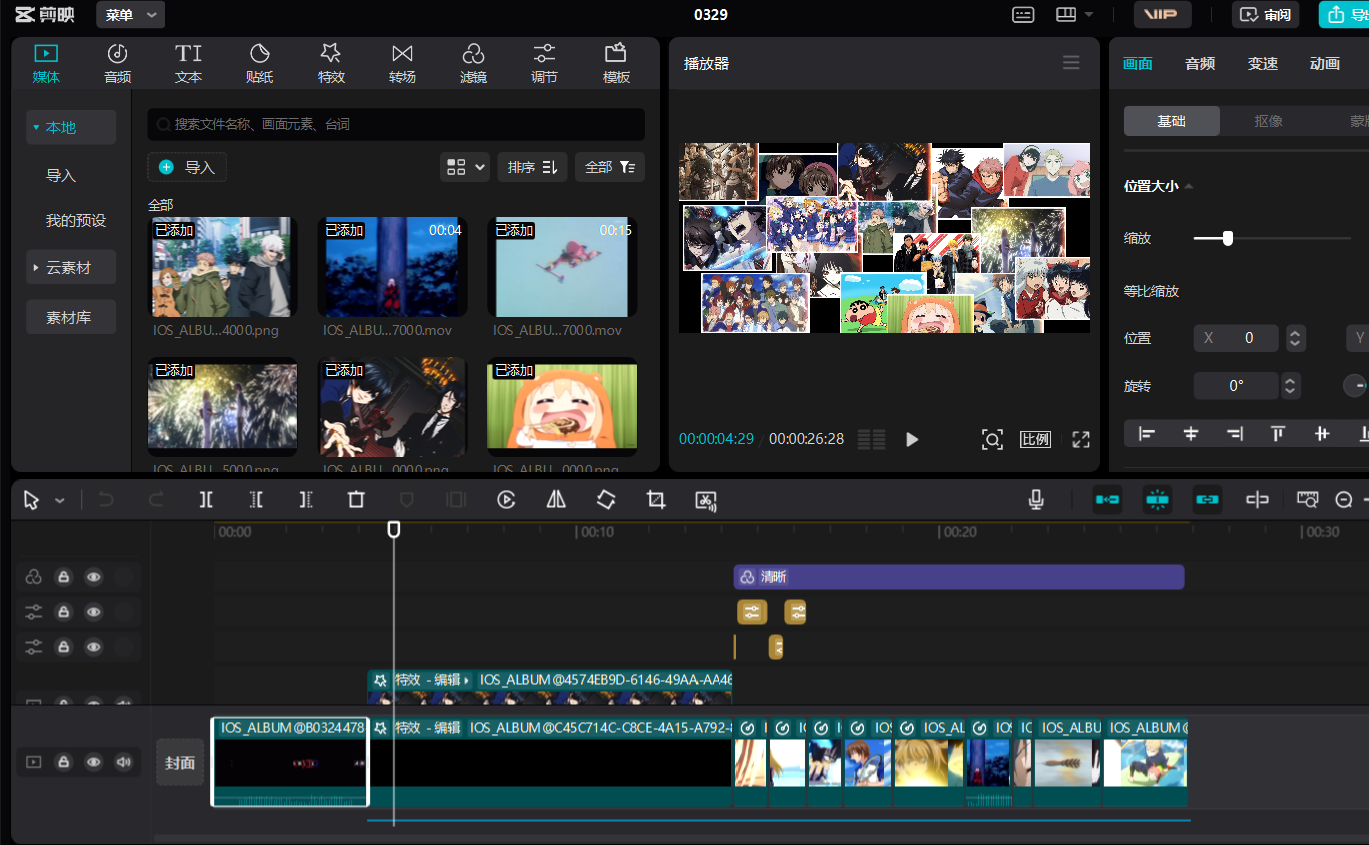This screenshot has height=845, width=1369.
Task: Click the 导入 import button
Action: point(187,167)
